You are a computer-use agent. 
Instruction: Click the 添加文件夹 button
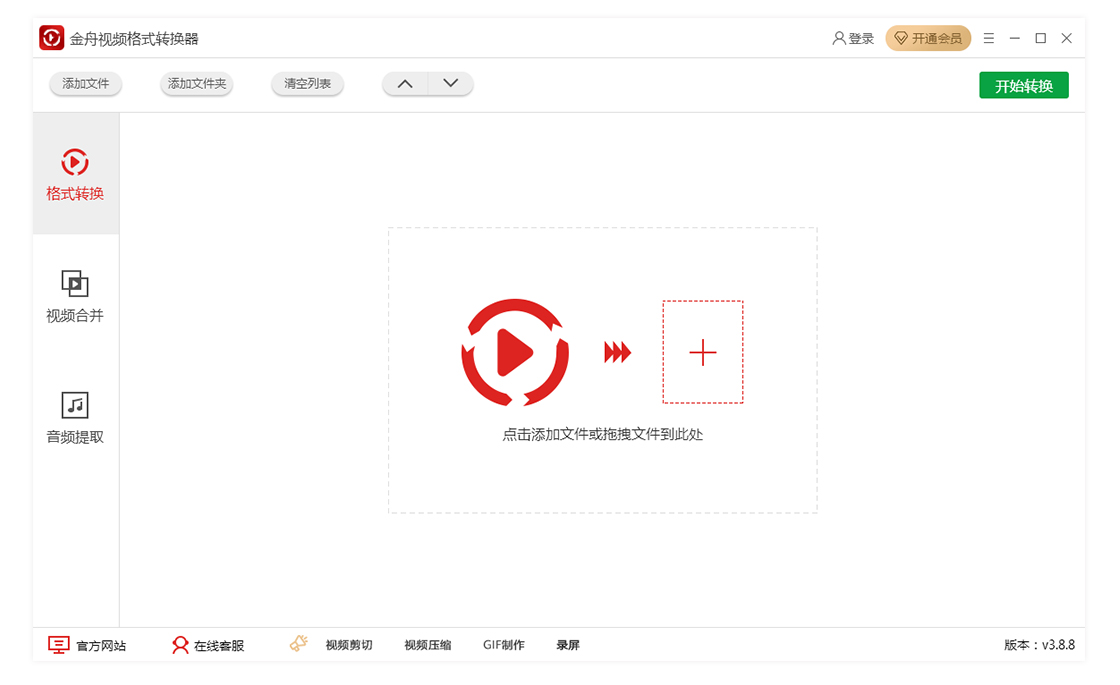pyautogui.click(x=196, y=84)
